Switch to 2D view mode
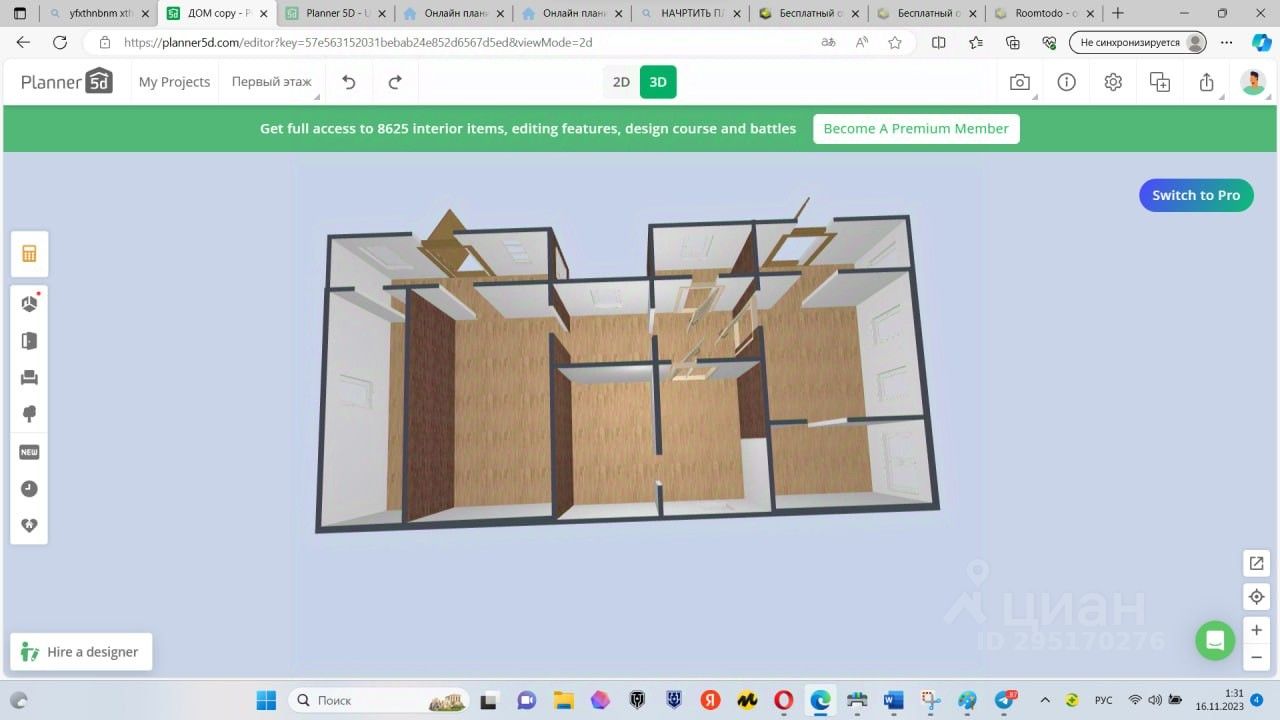Image resolution: width=1280 pixels, height=720 pixels. 621,82
